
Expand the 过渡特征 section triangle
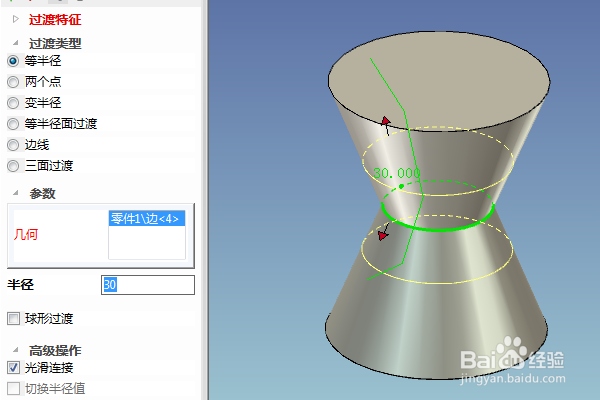click(16, 19)
